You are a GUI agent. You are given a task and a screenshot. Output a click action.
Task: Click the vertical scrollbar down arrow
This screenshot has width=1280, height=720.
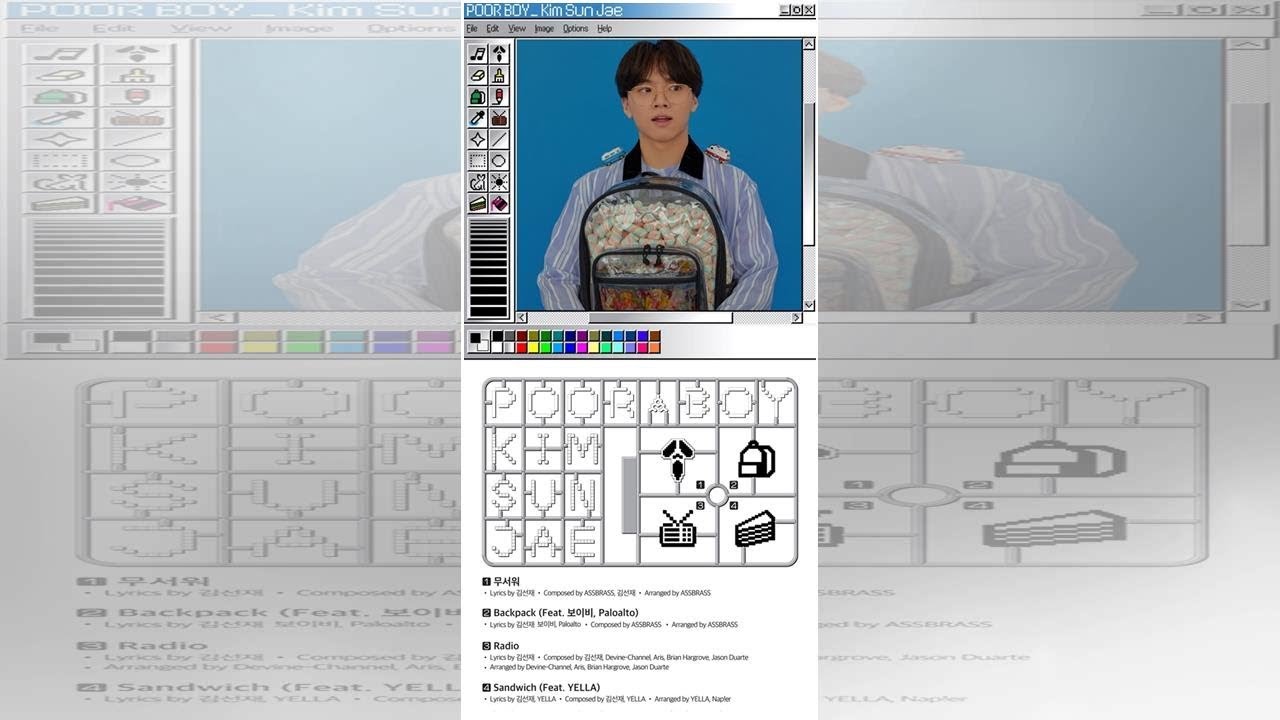coord(809,305)
